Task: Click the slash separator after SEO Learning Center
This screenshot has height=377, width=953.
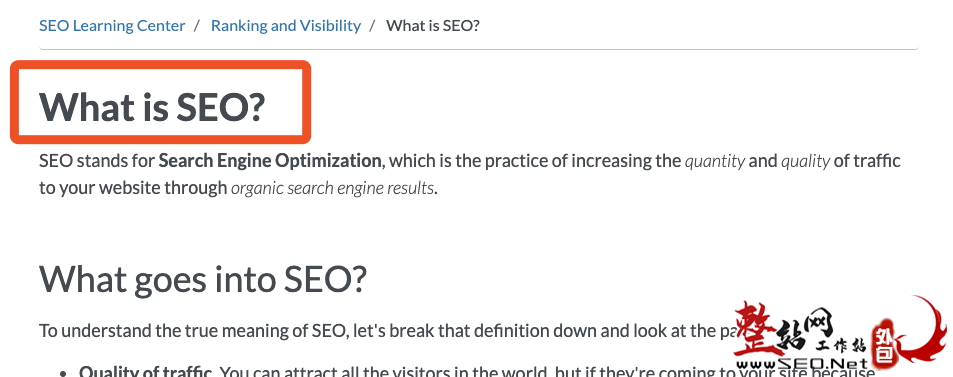Action: point(198,26)
